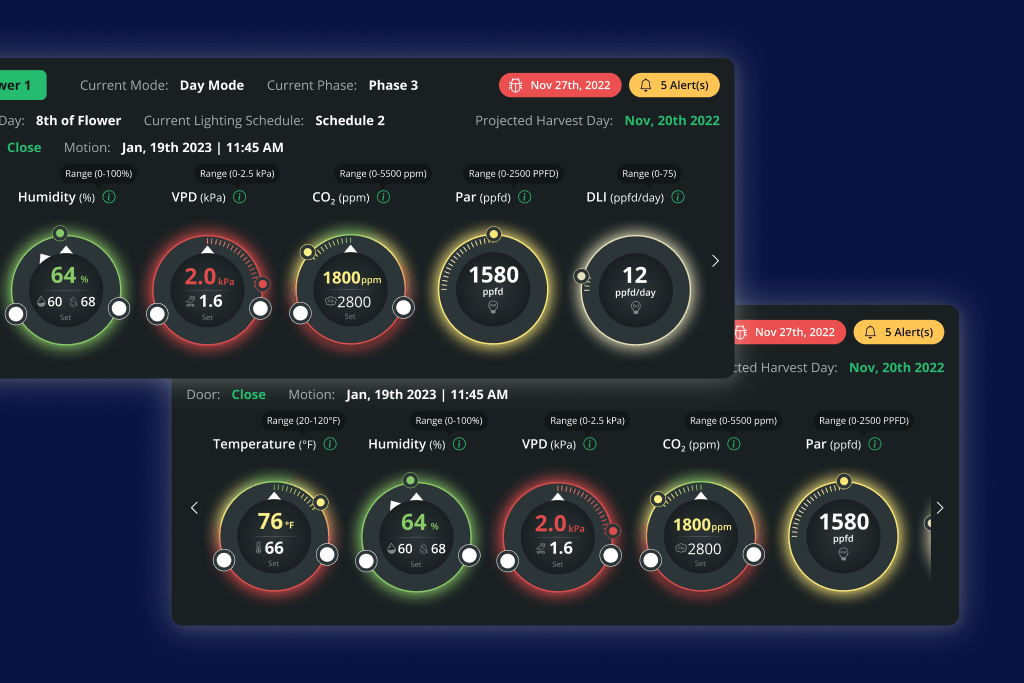Screen dimensions: 1024x683
Task: Select yellow marker atop upper Par gauge
Action: tap(494, 234)
